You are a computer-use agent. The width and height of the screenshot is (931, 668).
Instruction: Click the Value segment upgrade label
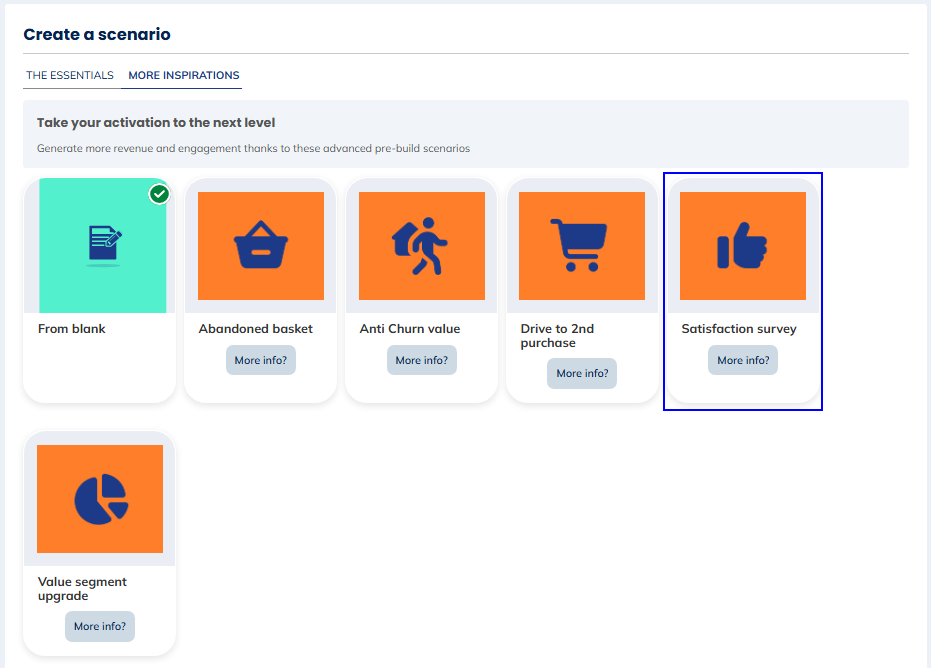click(82, 589)
